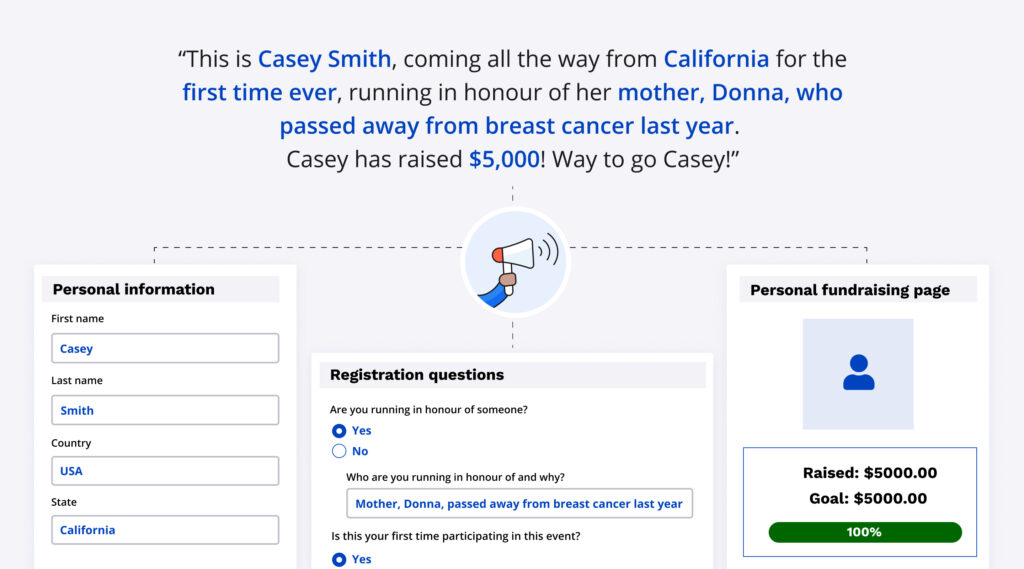Click the Last name field containing Smith
Viewport: 1024px width, 569px height.
pyautogui.click(x=165, y=410)
